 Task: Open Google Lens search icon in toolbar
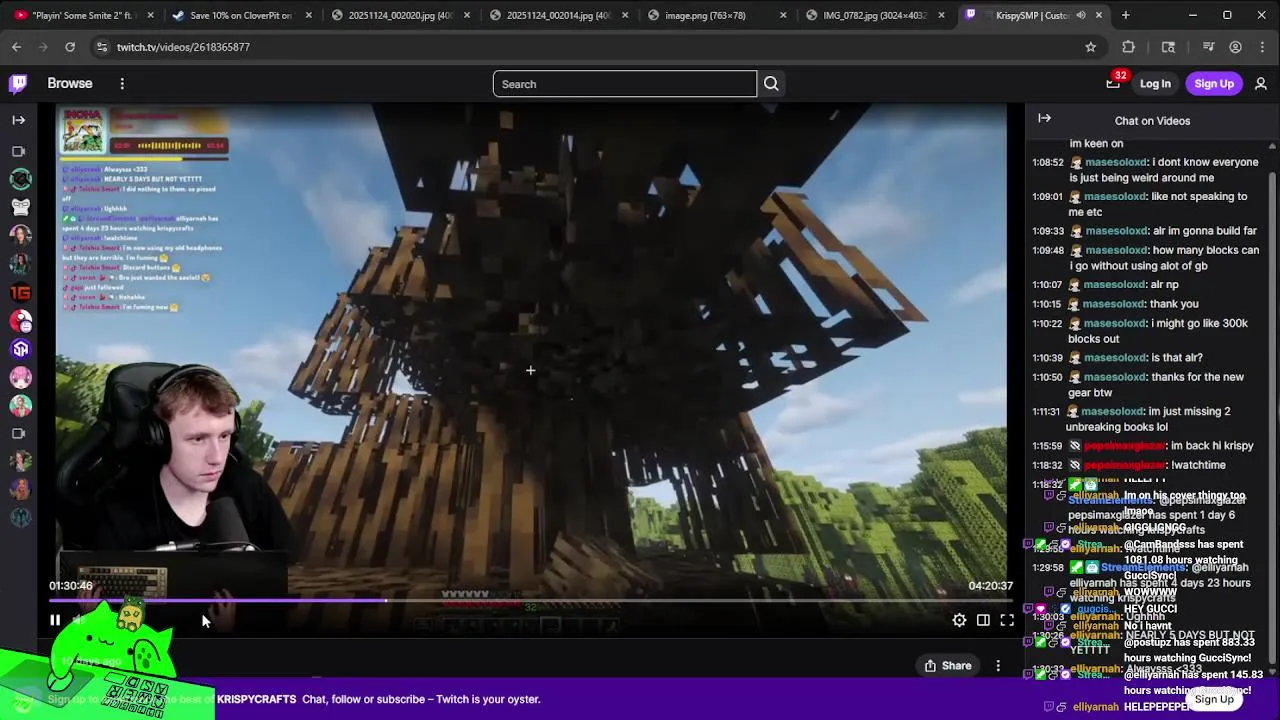point(1168,47)
